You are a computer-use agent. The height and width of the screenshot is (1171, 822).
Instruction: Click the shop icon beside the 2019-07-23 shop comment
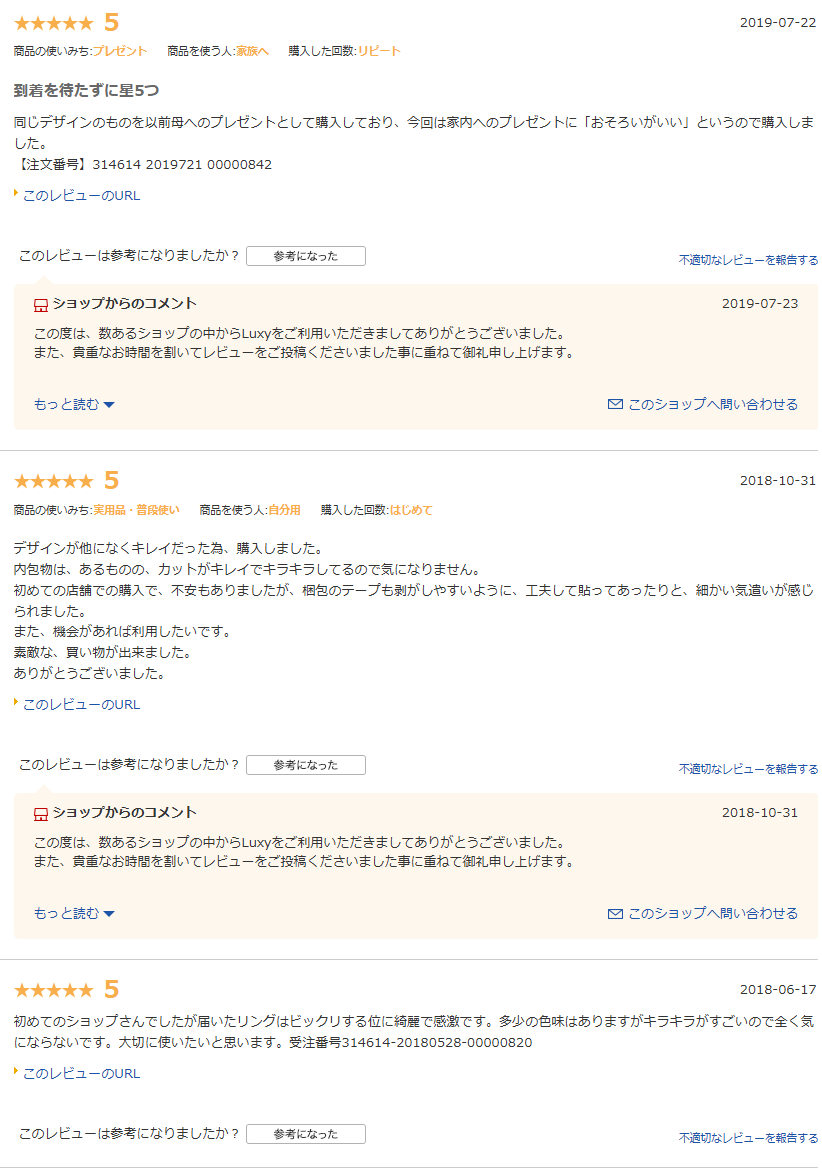(41, 305)
